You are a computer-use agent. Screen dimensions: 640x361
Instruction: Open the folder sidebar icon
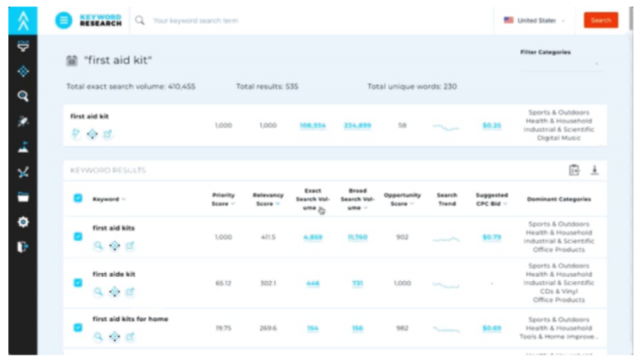[23, 197]
